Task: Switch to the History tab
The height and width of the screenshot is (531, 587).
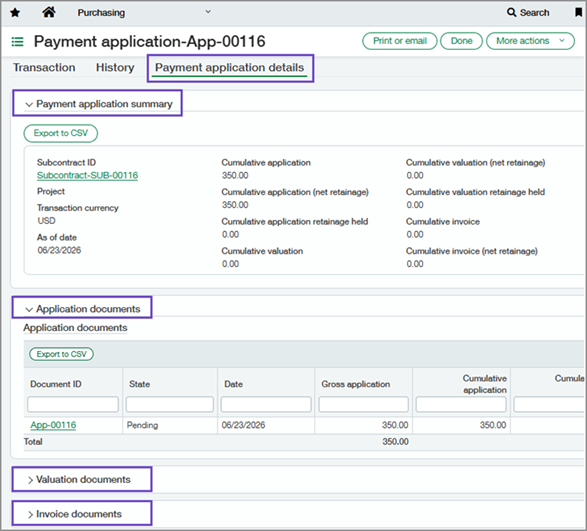Action: tap(115, 67)
